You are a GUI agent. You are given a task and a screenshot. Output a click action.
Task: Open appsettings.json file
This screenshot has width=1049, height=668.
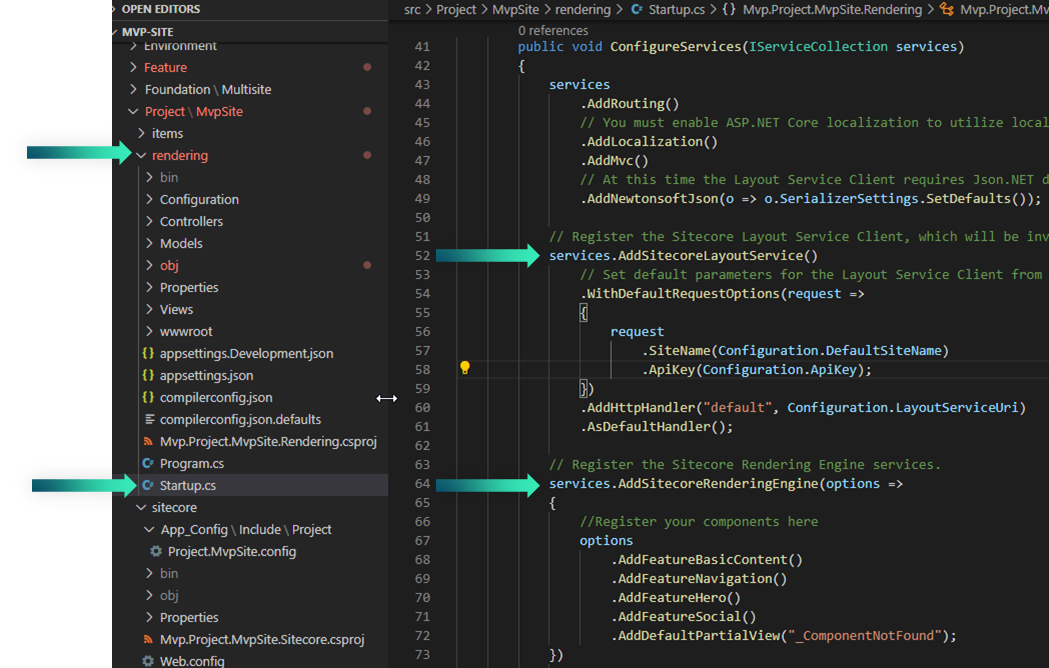(206, 376)
